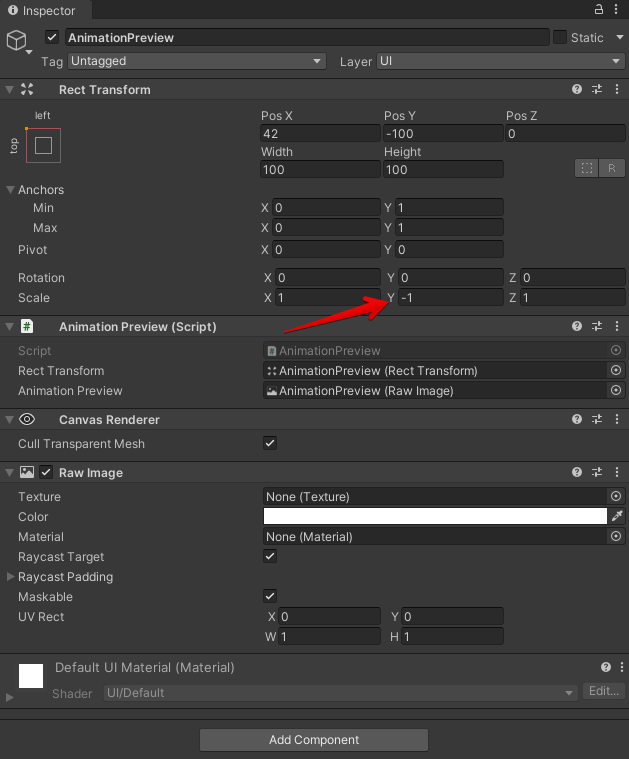629x759 pixels.
Task: Toggle the Static checkbox
Action: click(560, 37)
